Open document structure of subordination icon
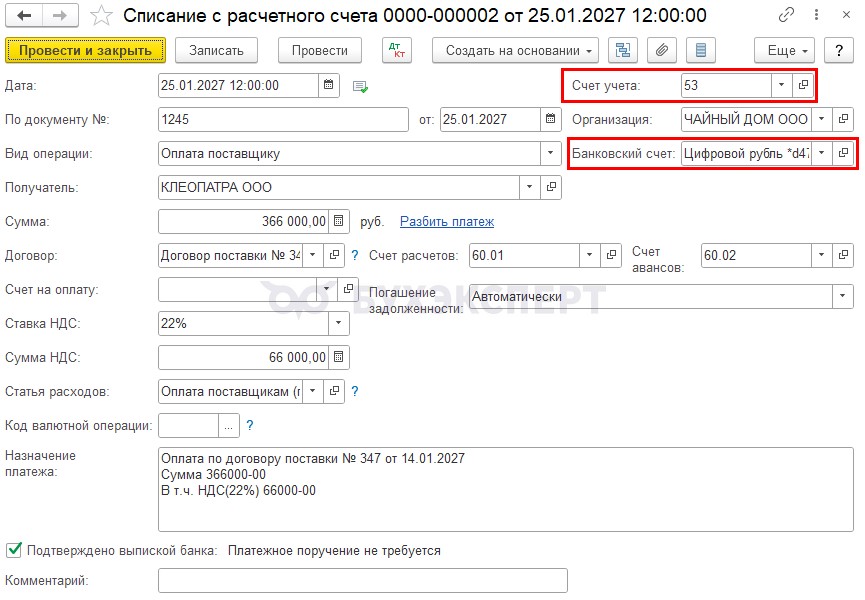865x600 pixels. point(623,50)
